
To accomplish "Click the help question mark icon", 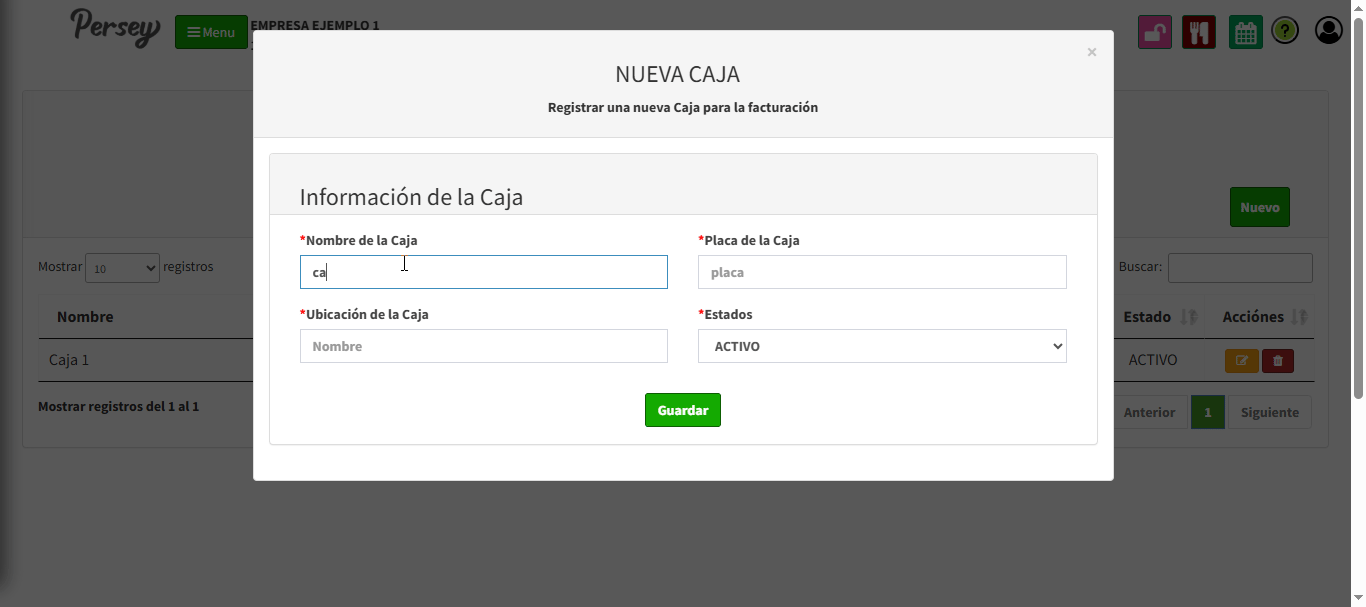I will click(x=1285, y=32).
